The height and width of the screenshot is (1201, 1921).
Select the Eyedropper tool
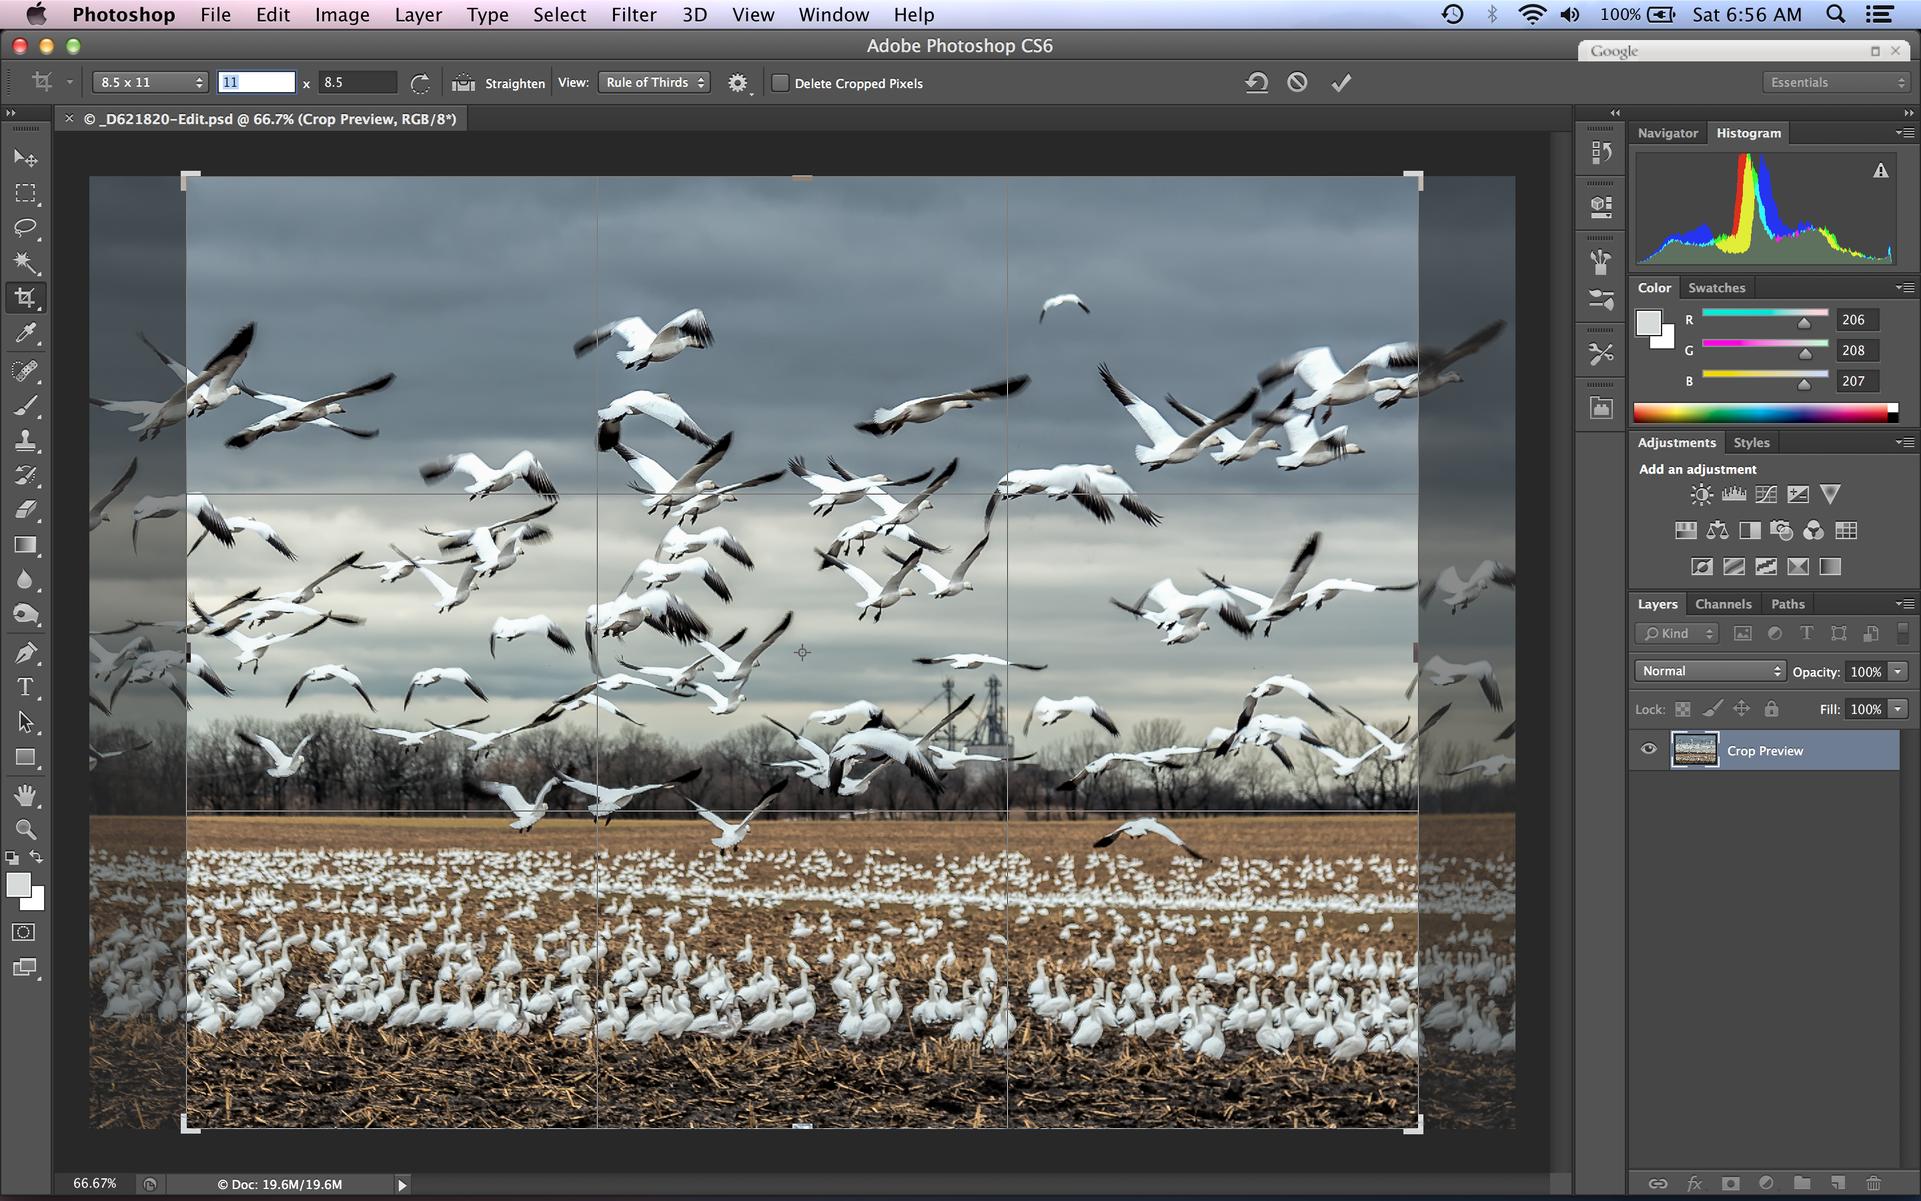click(25, 333)
